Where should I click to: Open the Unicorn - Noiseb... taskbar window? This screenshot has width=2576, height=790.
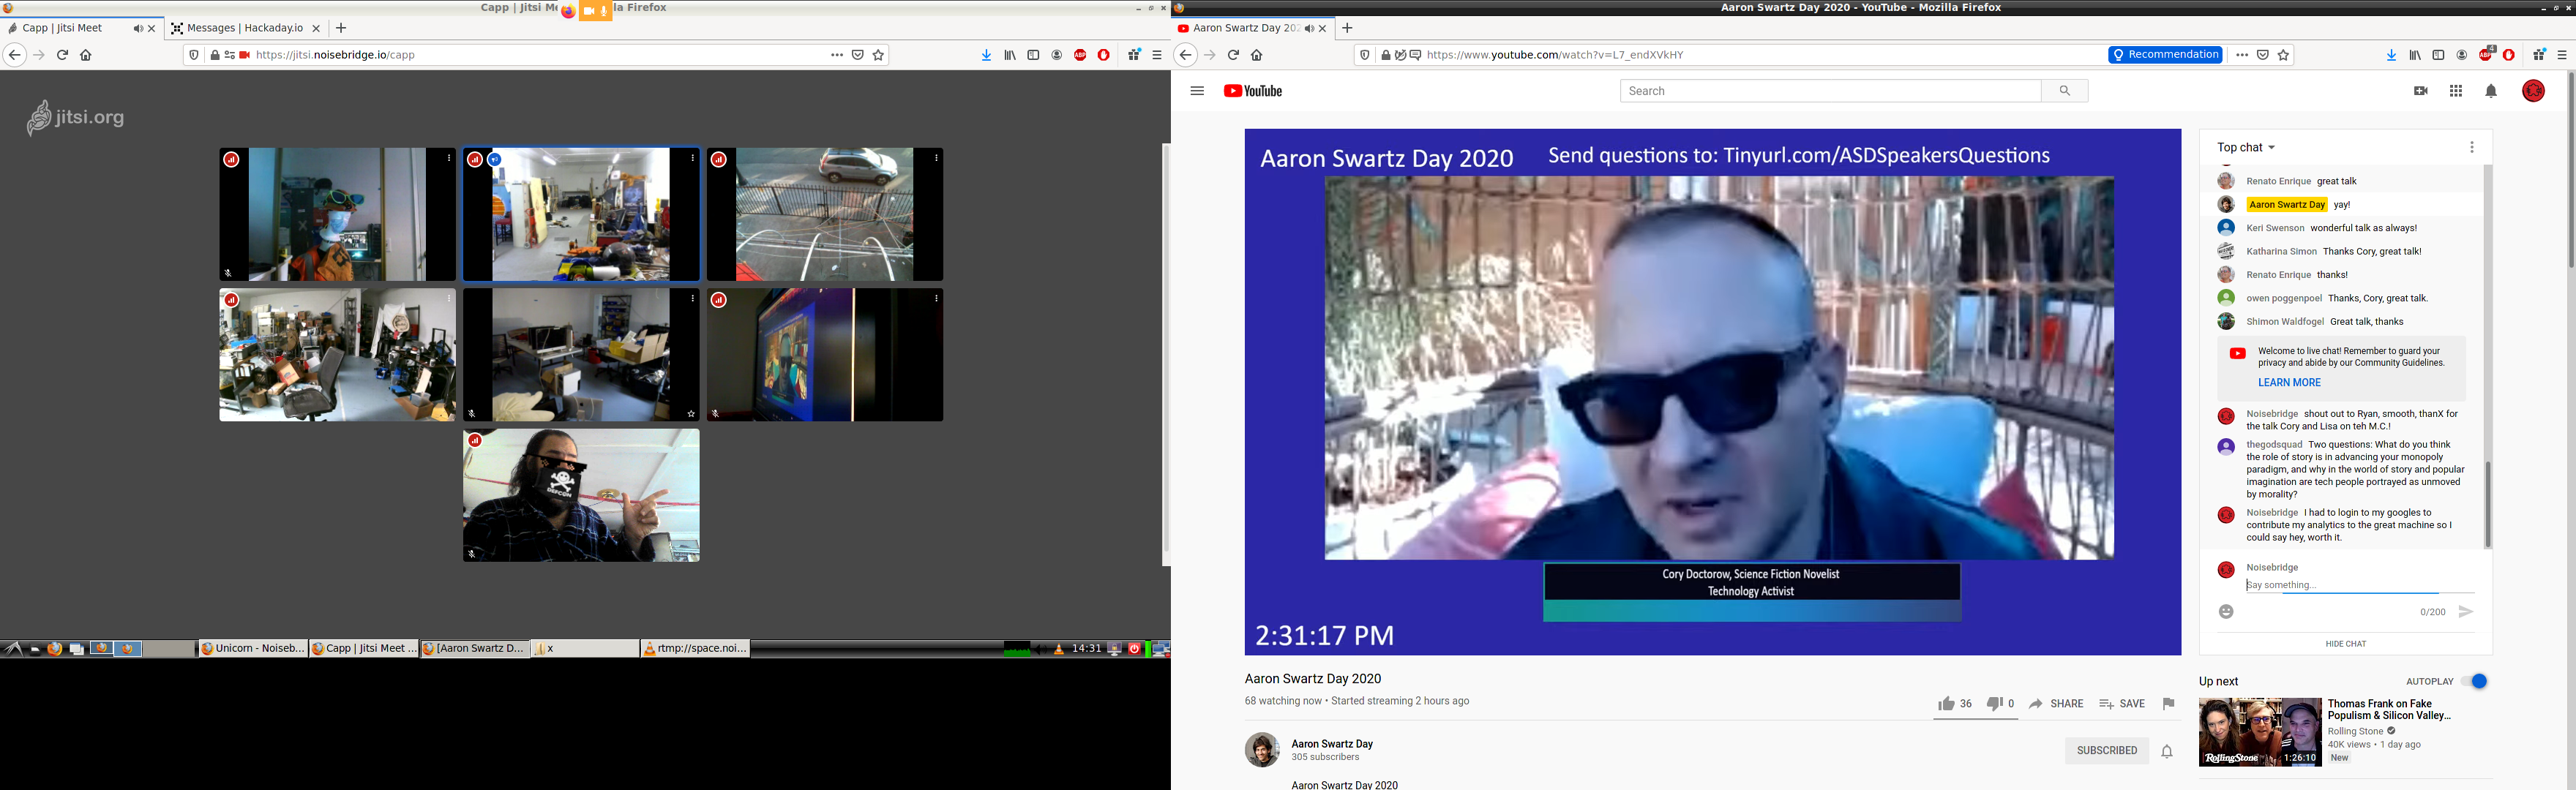click(253, 648)
